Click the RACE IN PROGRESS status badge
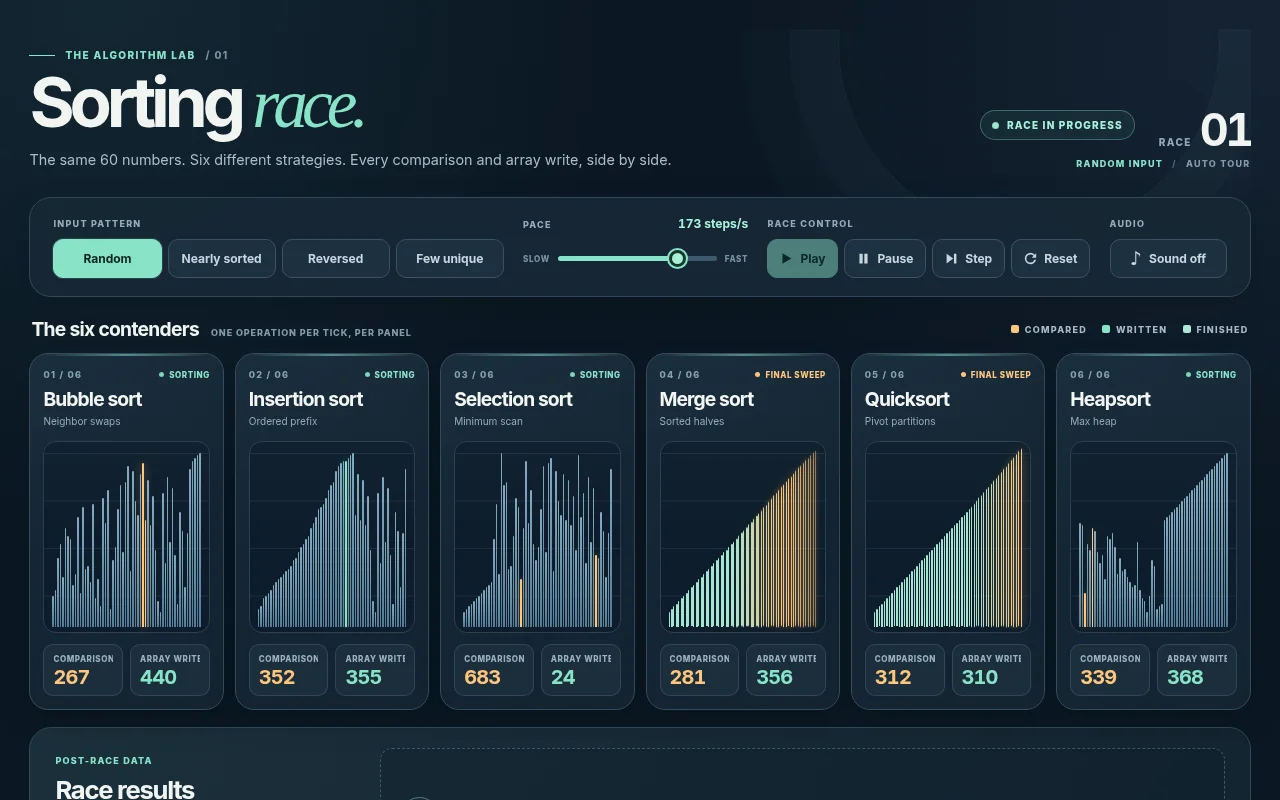Image resolution: width=1280 pixels, height=800 pixels. pyautogui.click(x=1057, y=125)
